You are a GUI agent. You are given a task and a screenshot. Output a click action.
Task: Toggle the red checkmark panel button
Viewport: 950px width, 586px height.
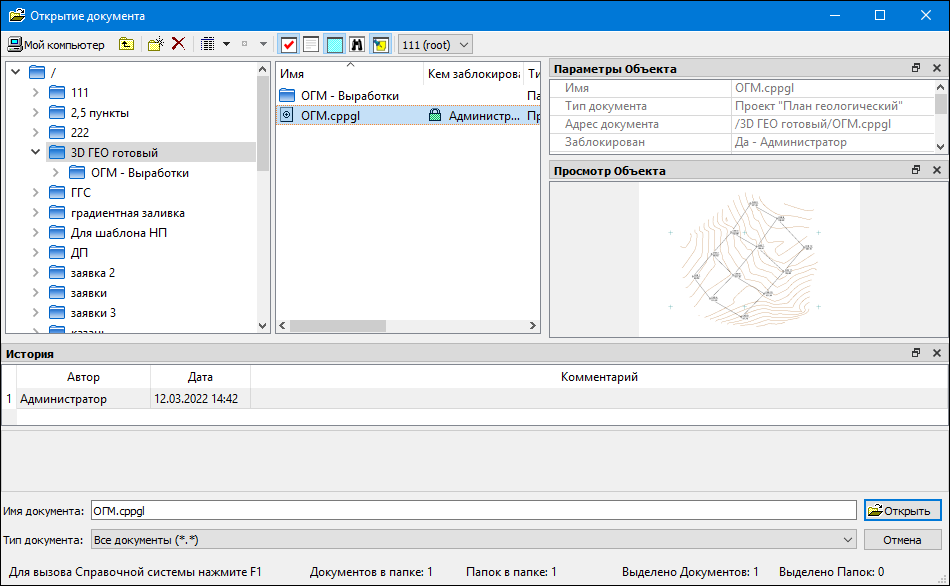289,44
